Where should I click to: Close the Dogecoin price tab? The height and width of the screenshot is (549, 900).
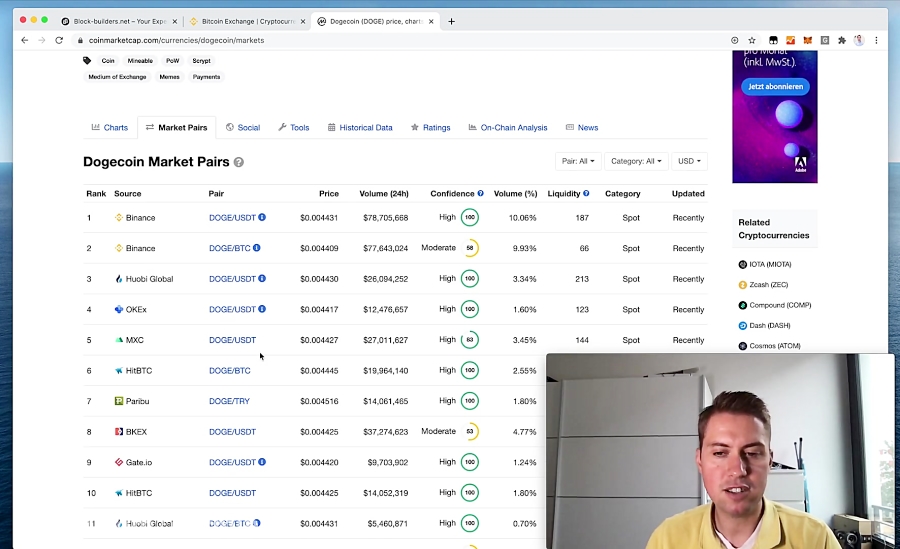pyautogui.click(x=431, y=21)
